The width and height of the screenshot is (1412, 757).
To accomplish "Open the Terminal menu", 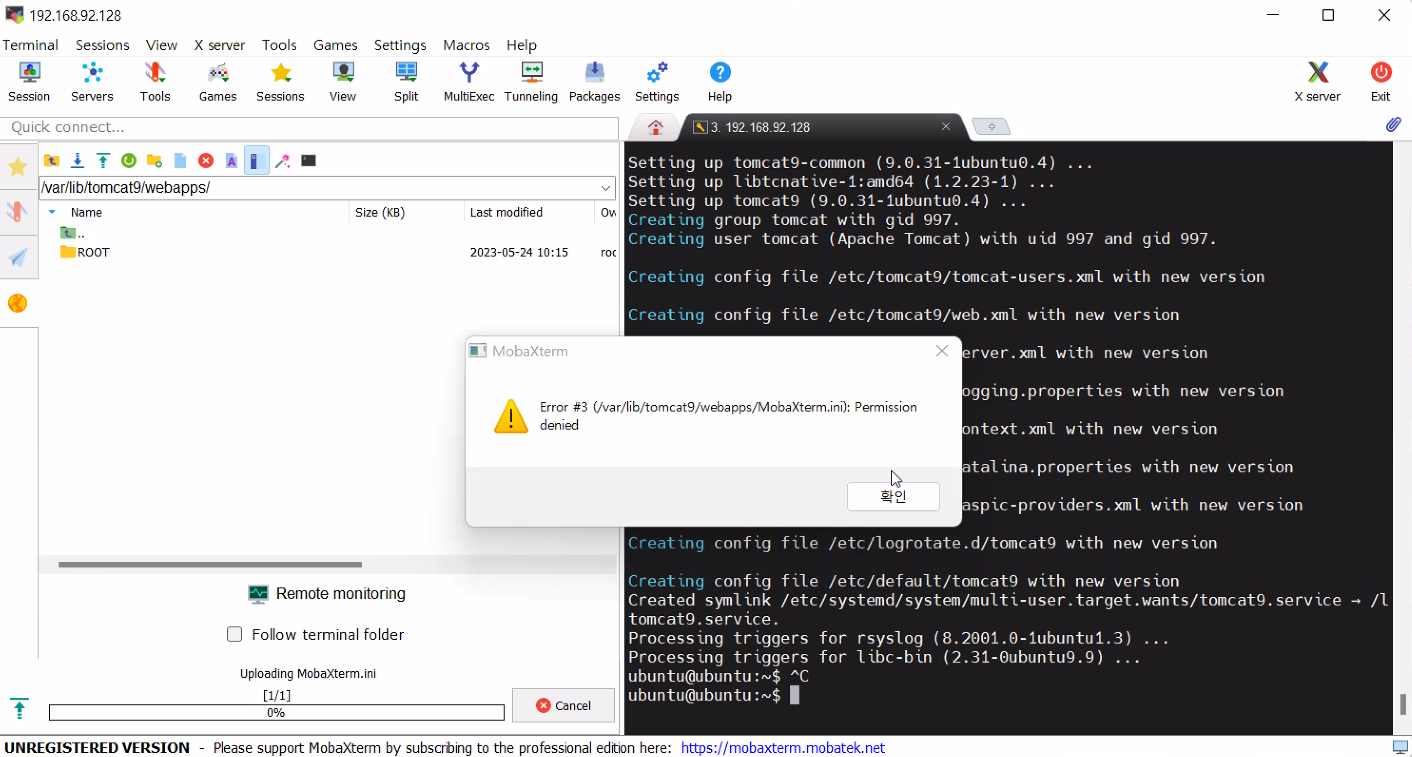I will (30, 45).
